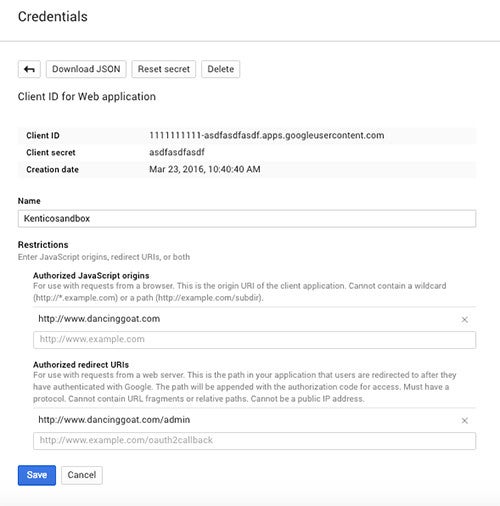Cancel editing the credentials
The image size is (500, 506).
[x=82, y=475]
